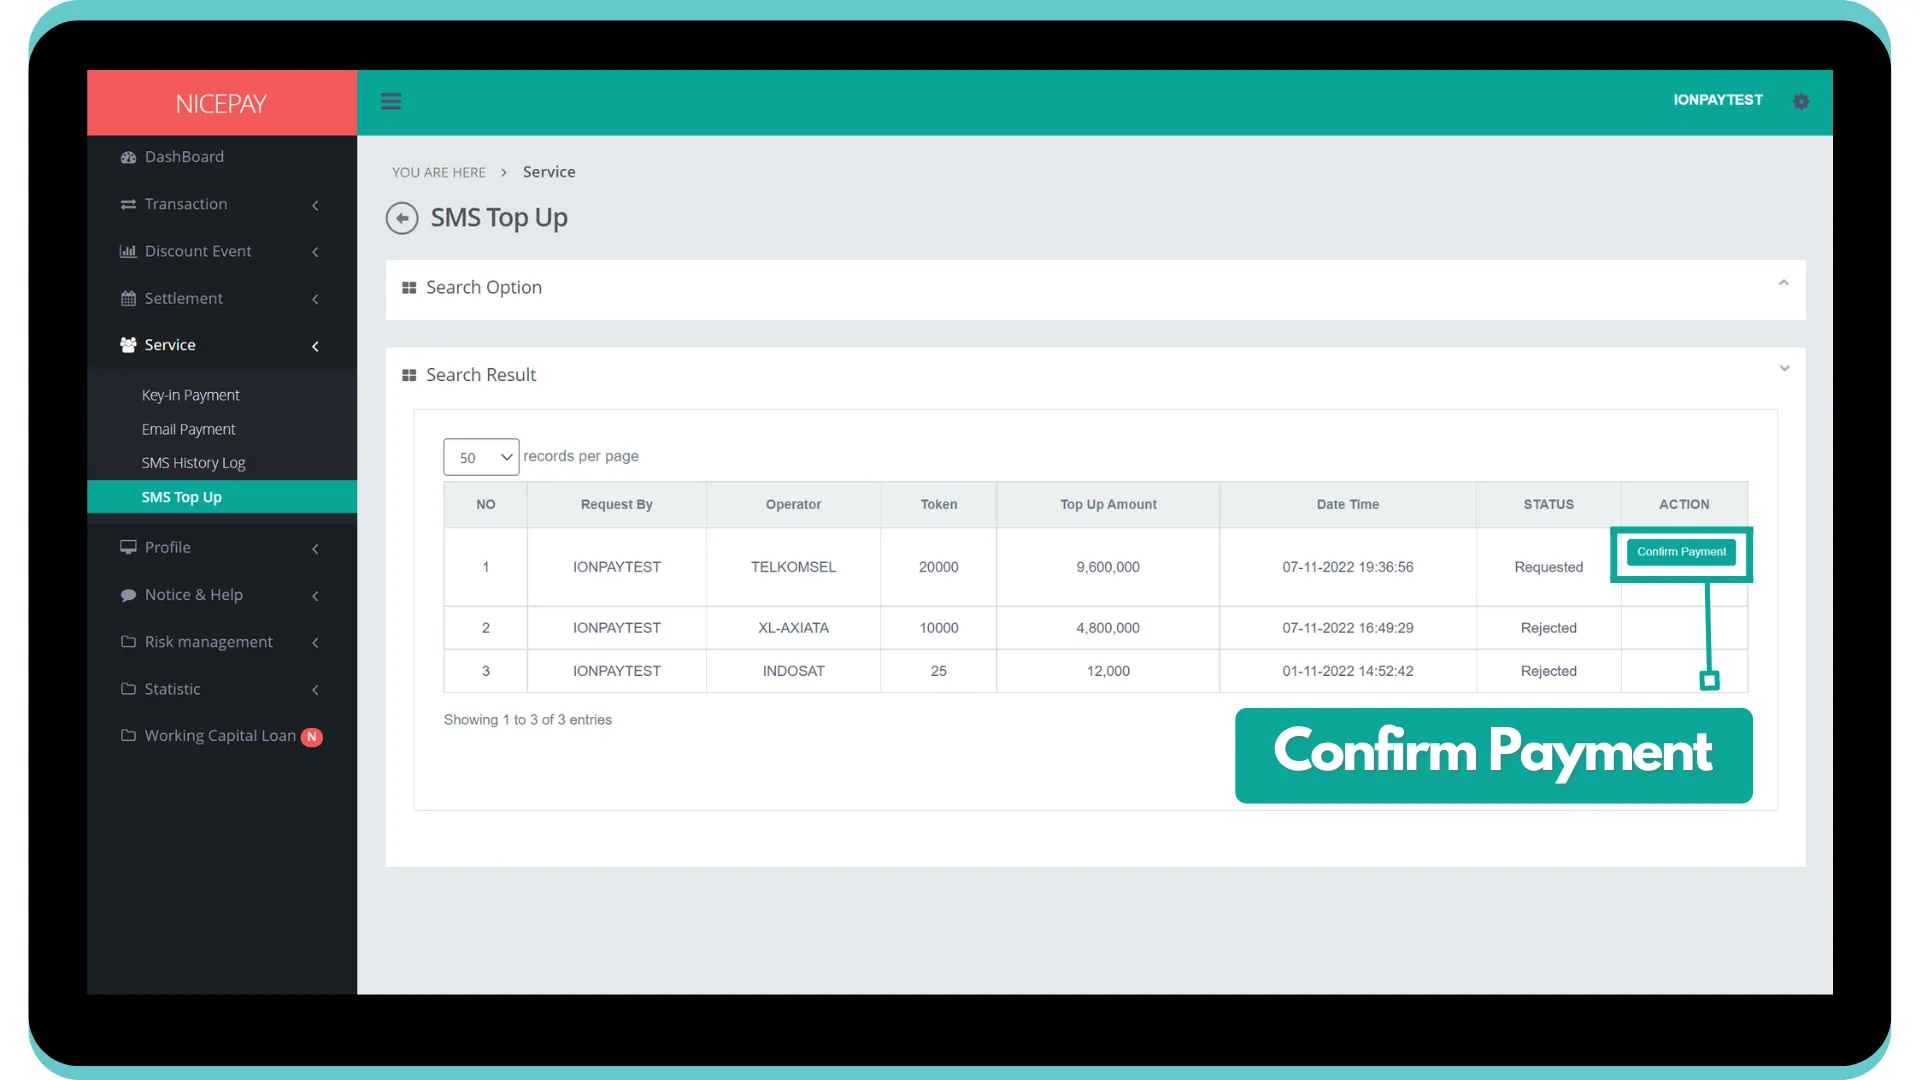Click the 9,600,000 top up amount
This screenshot has width=1920, height=1080.
click(1108, 567)
